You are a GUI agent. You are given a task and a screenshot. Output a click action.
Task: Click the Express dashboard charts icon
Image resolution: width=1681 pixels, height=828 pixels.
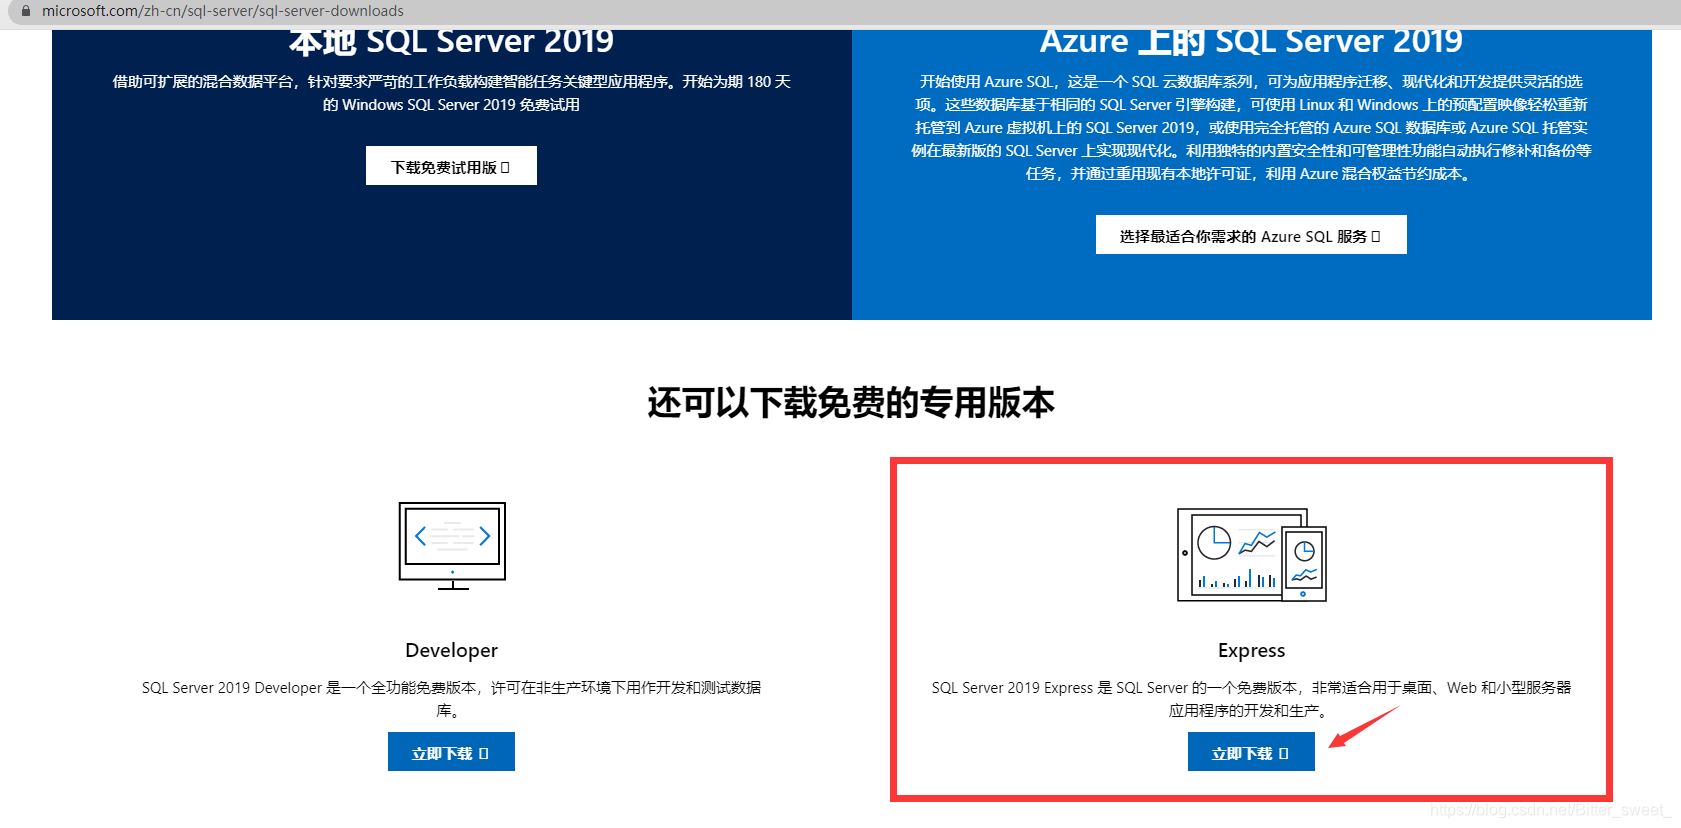[x=1252, y=555]
